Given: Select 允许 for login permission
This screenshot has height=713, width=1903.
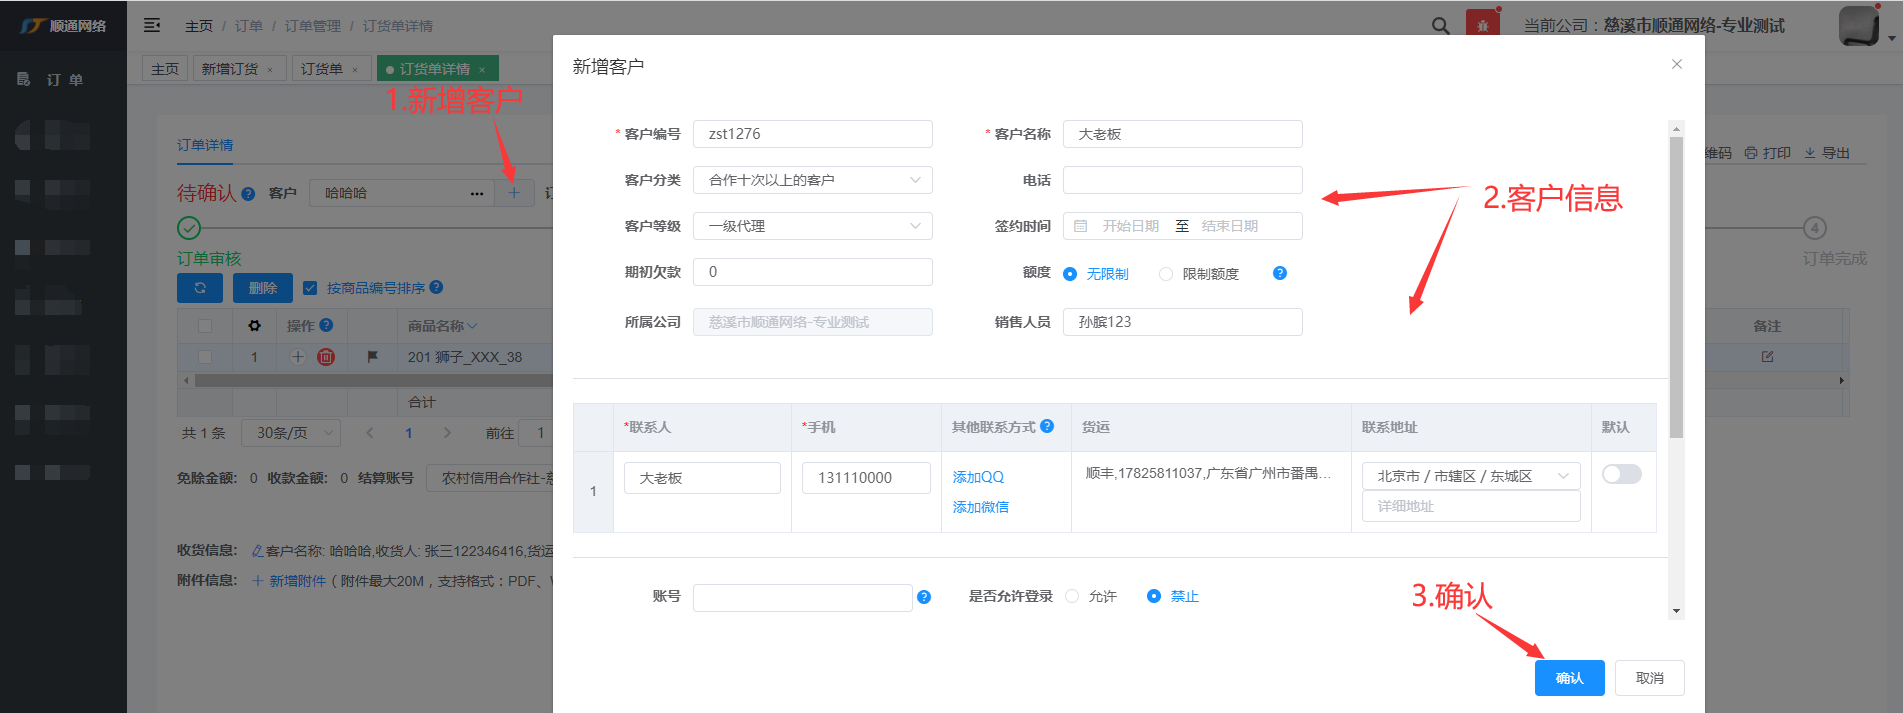Looking at the screenshot, I should (x=1073, y=596).
